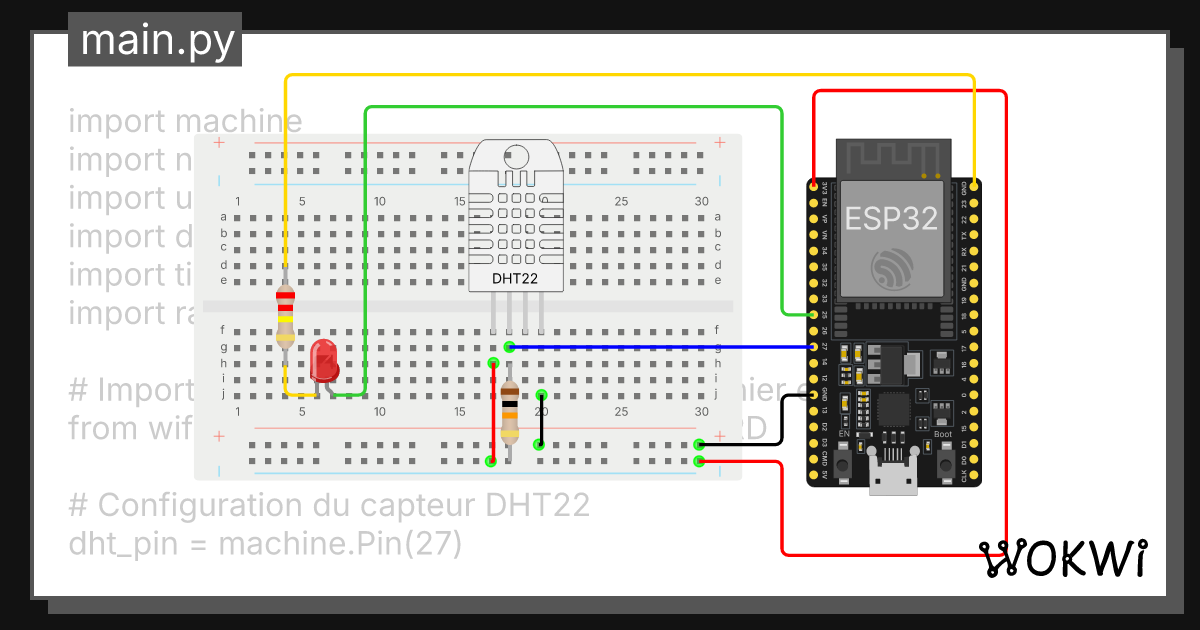Click the 'from wif' code line
1200x630 pixels.
[x=130, y=428]
